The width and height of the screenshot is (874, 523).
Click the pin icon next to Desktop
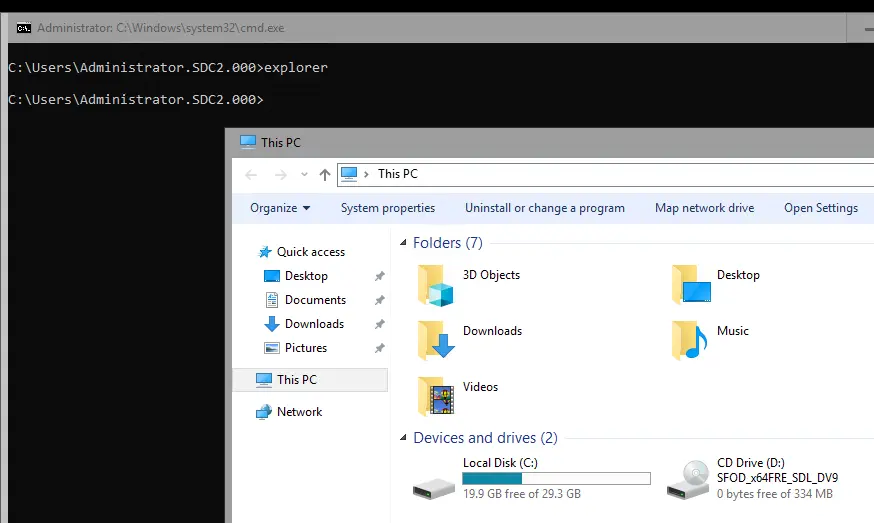[x=380, y=276]
